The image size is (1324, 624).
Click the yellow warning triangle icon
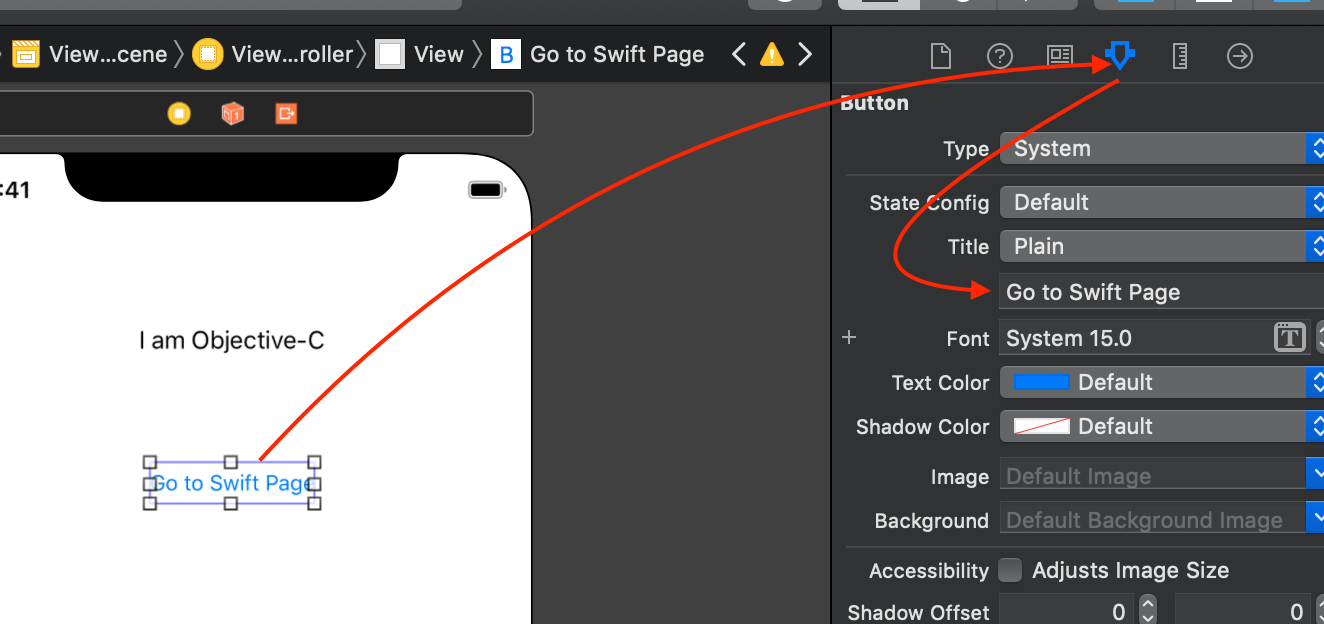[x=771, y=54]
